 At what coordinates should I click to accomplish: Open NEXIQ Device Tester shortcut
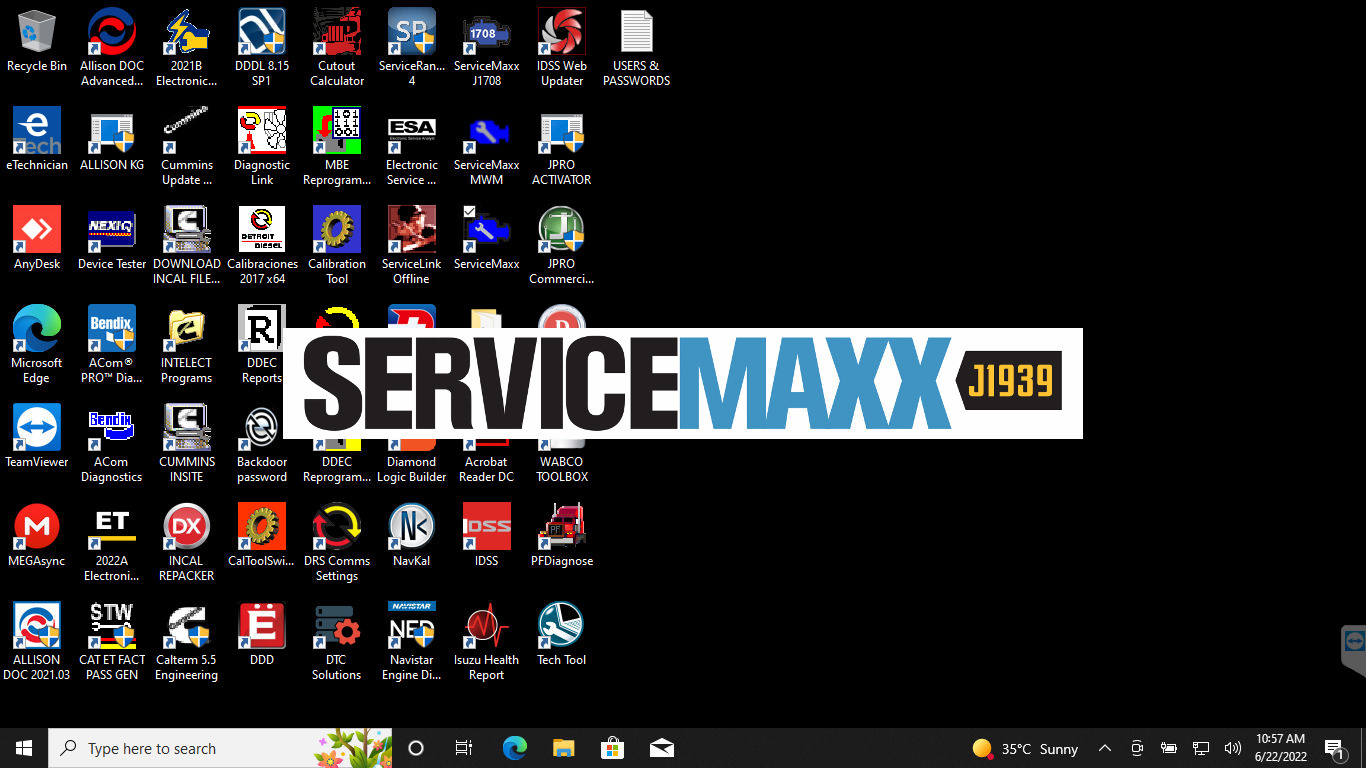pyautogui.click(x=112, y=239)
